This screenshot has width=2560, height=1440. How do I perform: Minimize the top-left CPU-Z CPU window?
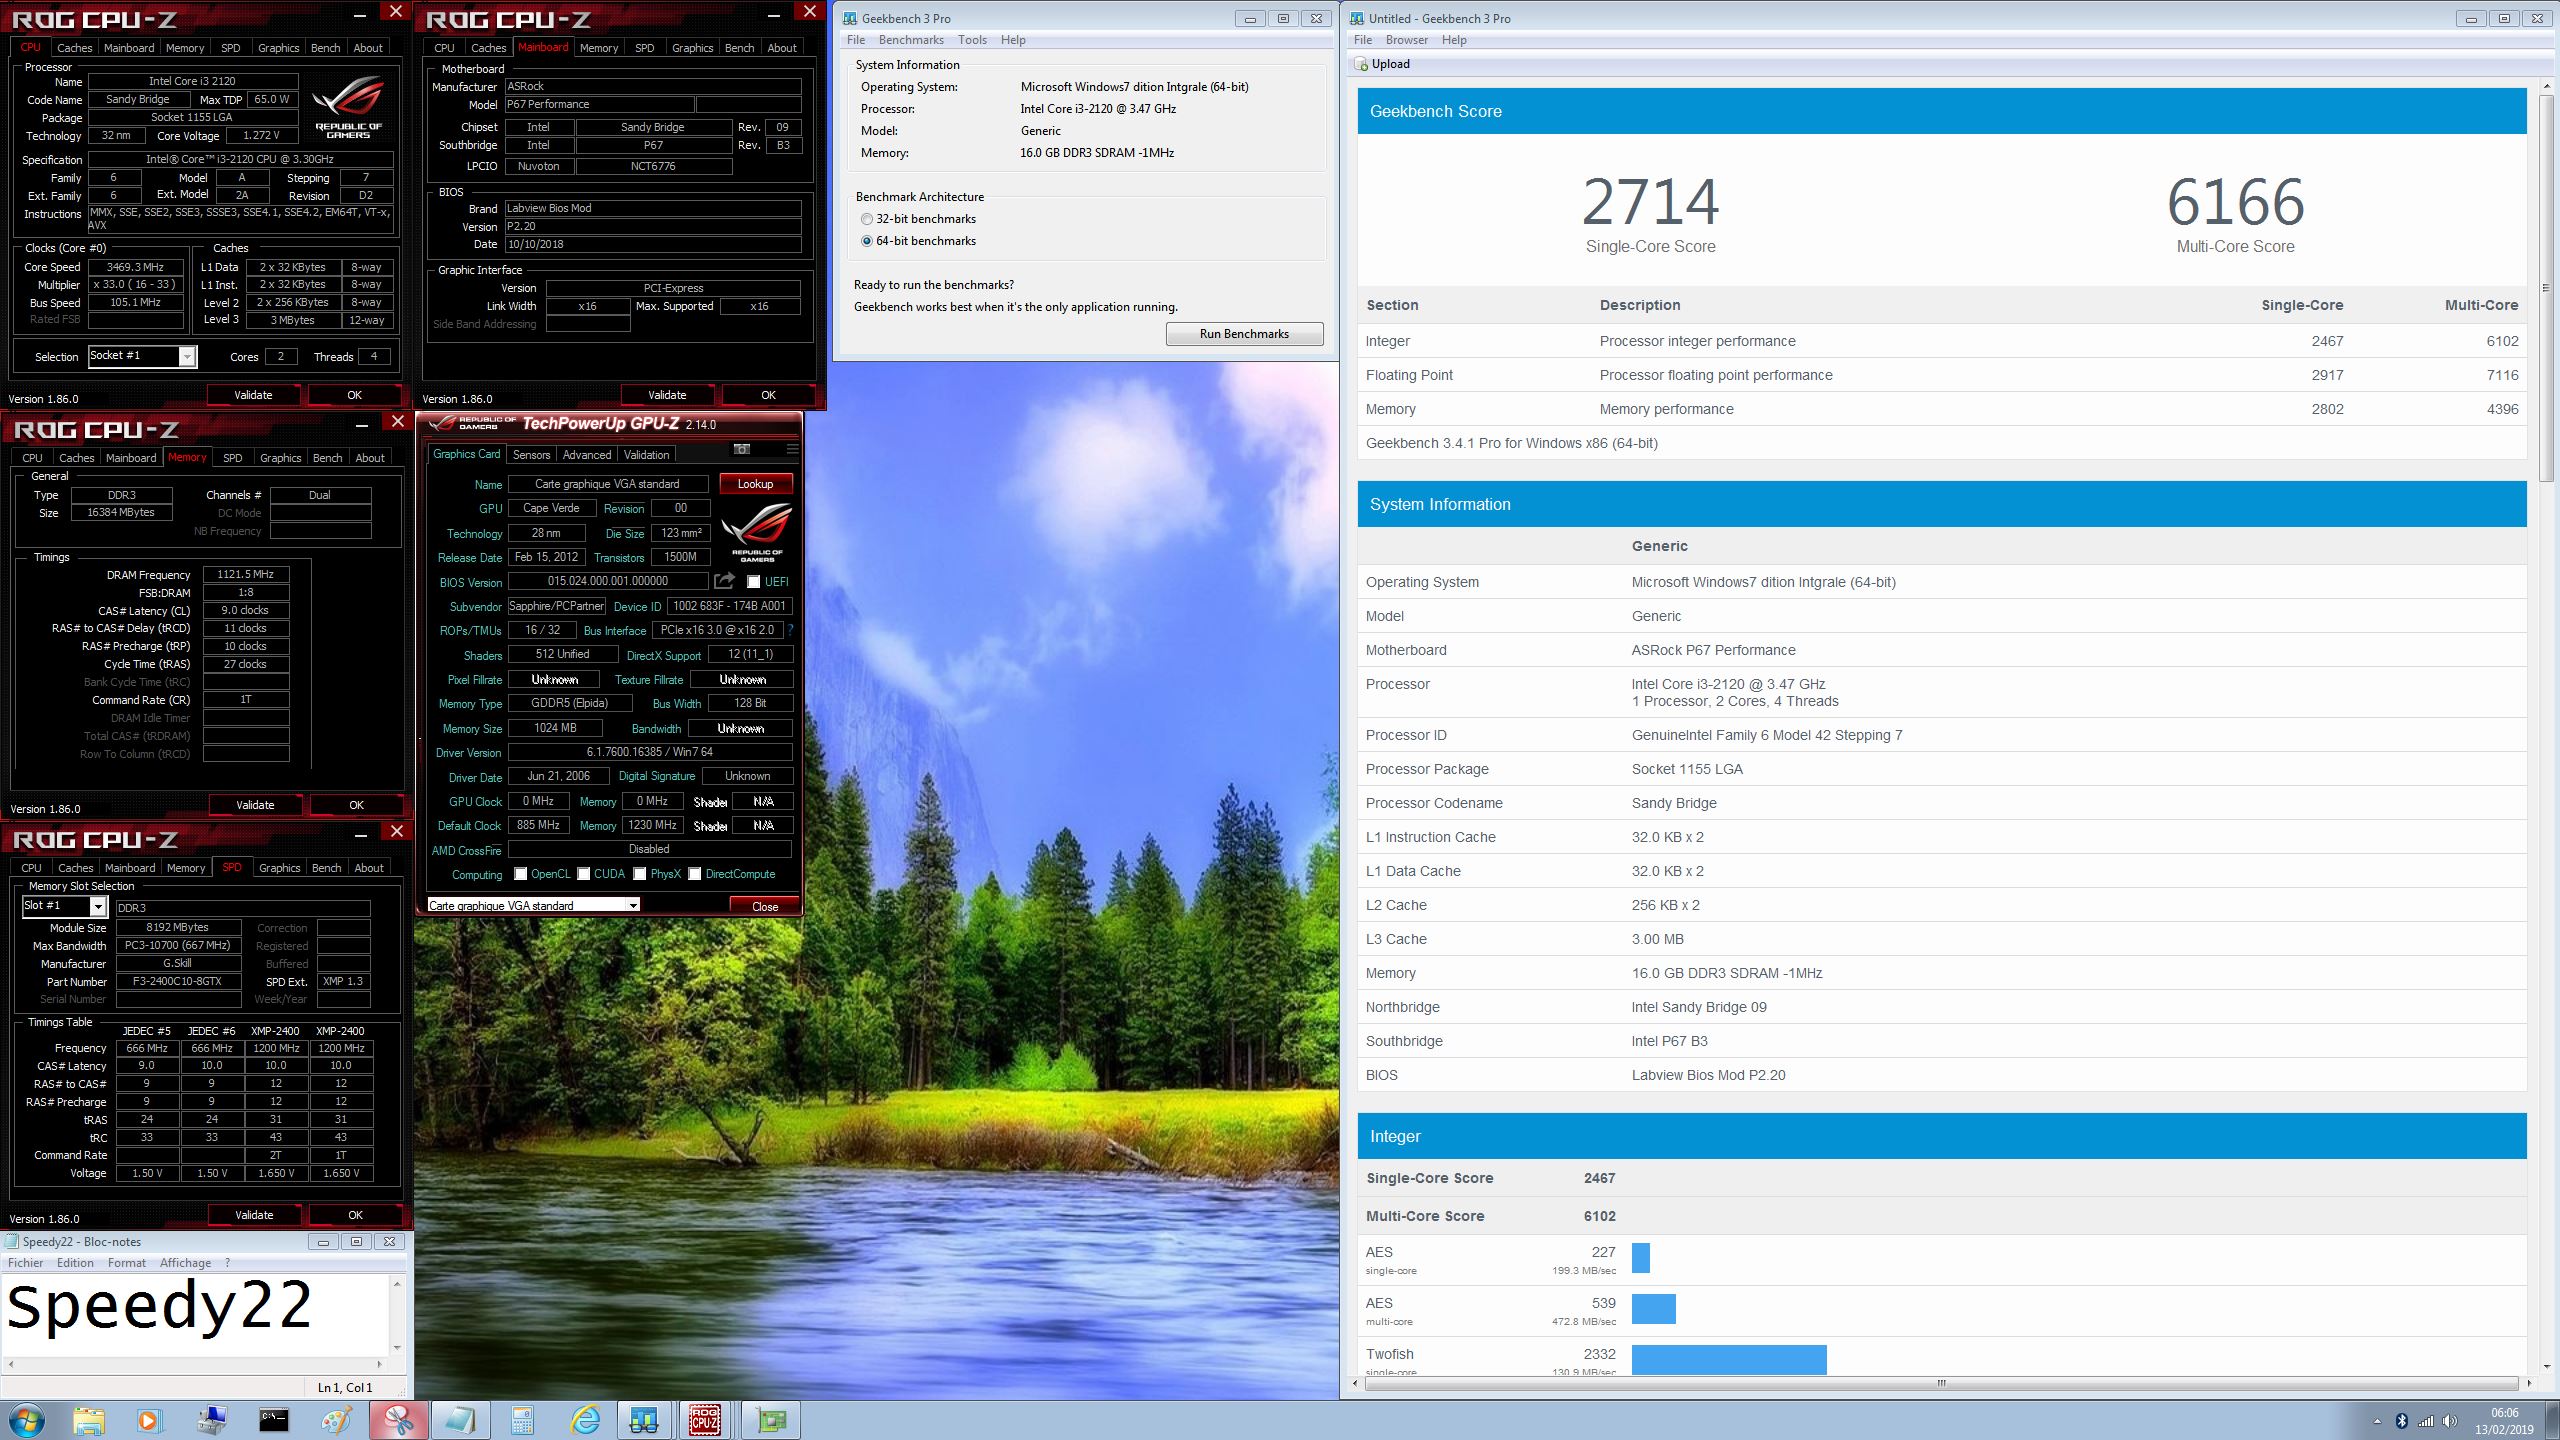pos(362,15)
